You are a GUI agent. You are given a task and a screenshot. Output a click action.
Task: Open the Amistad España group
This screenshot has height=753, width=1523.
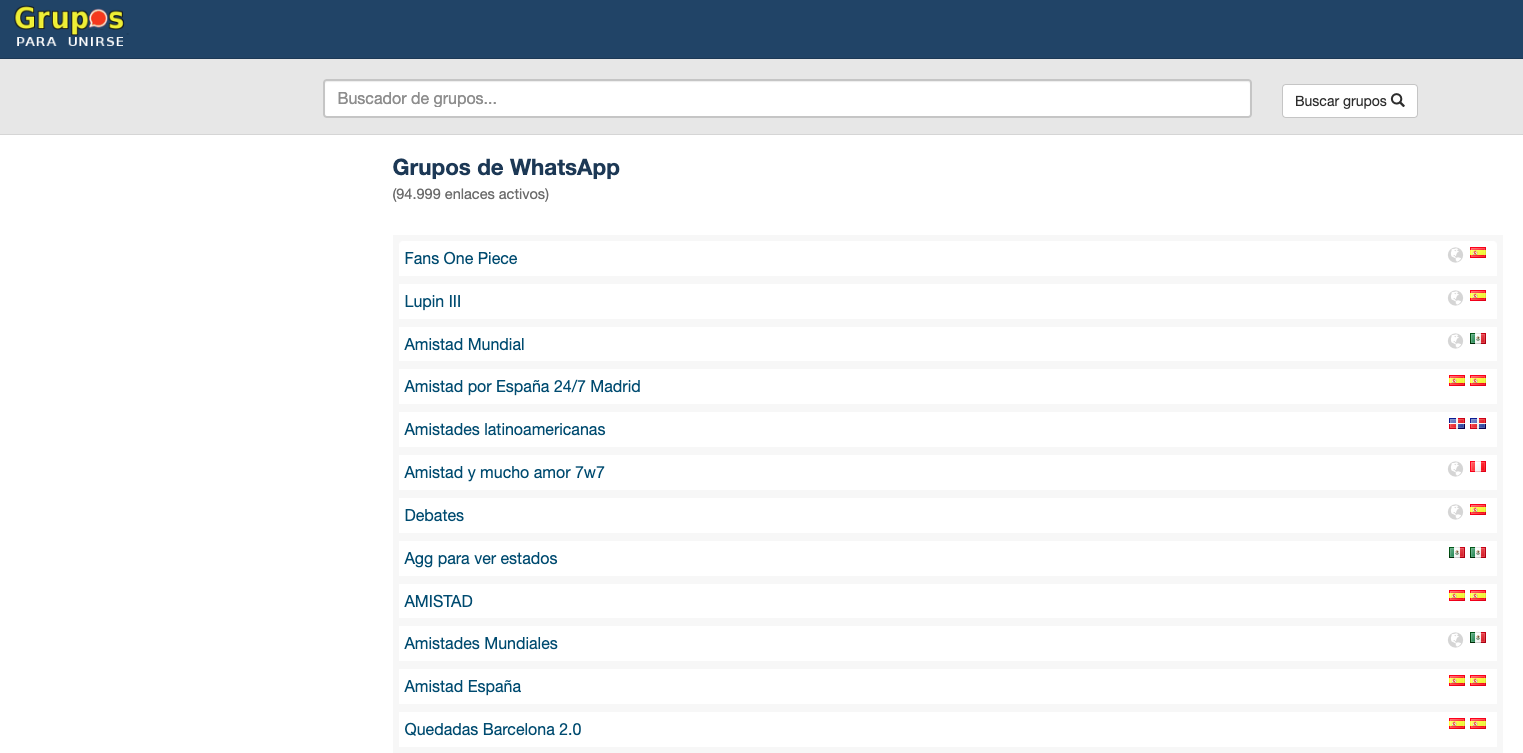point(463,686)
